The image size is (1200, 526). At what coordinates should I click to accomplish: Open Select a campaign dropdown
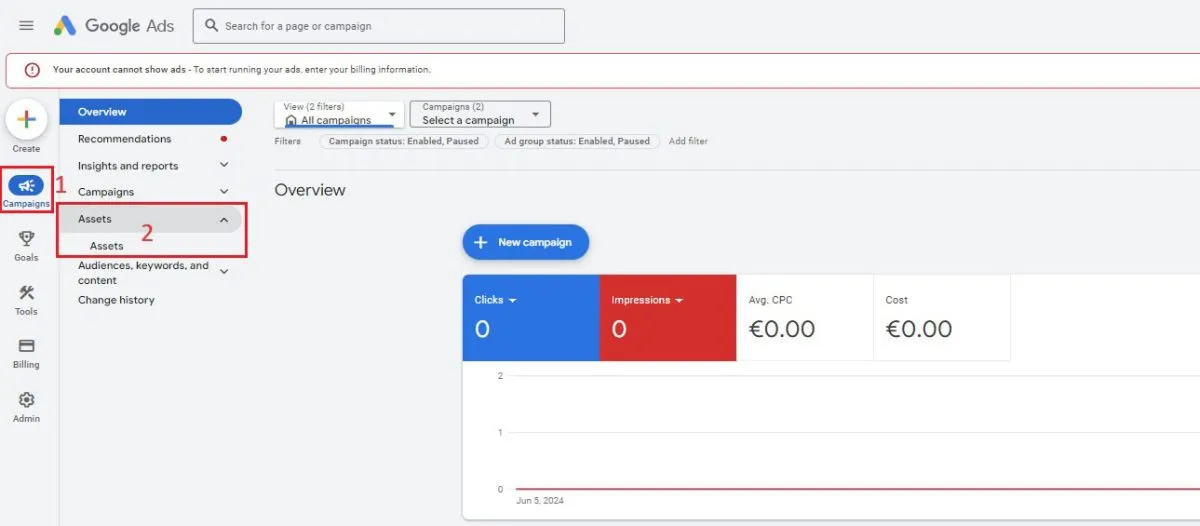[480, 114]
